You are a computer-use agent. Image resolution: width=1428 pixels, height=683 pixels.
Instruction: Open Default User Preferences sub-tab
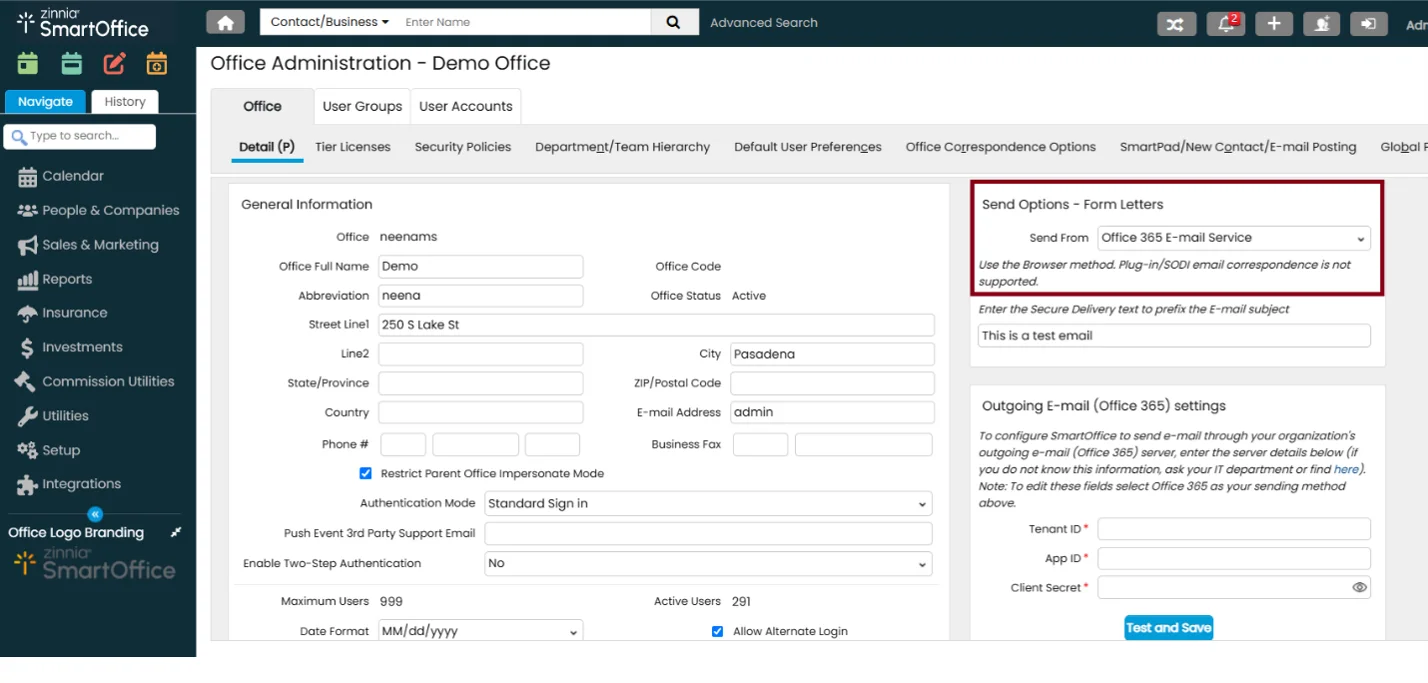808,147
